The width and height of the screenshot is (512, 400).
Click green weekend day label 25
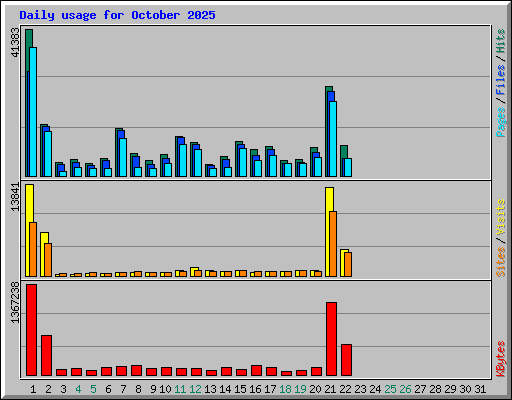[390, 389]
